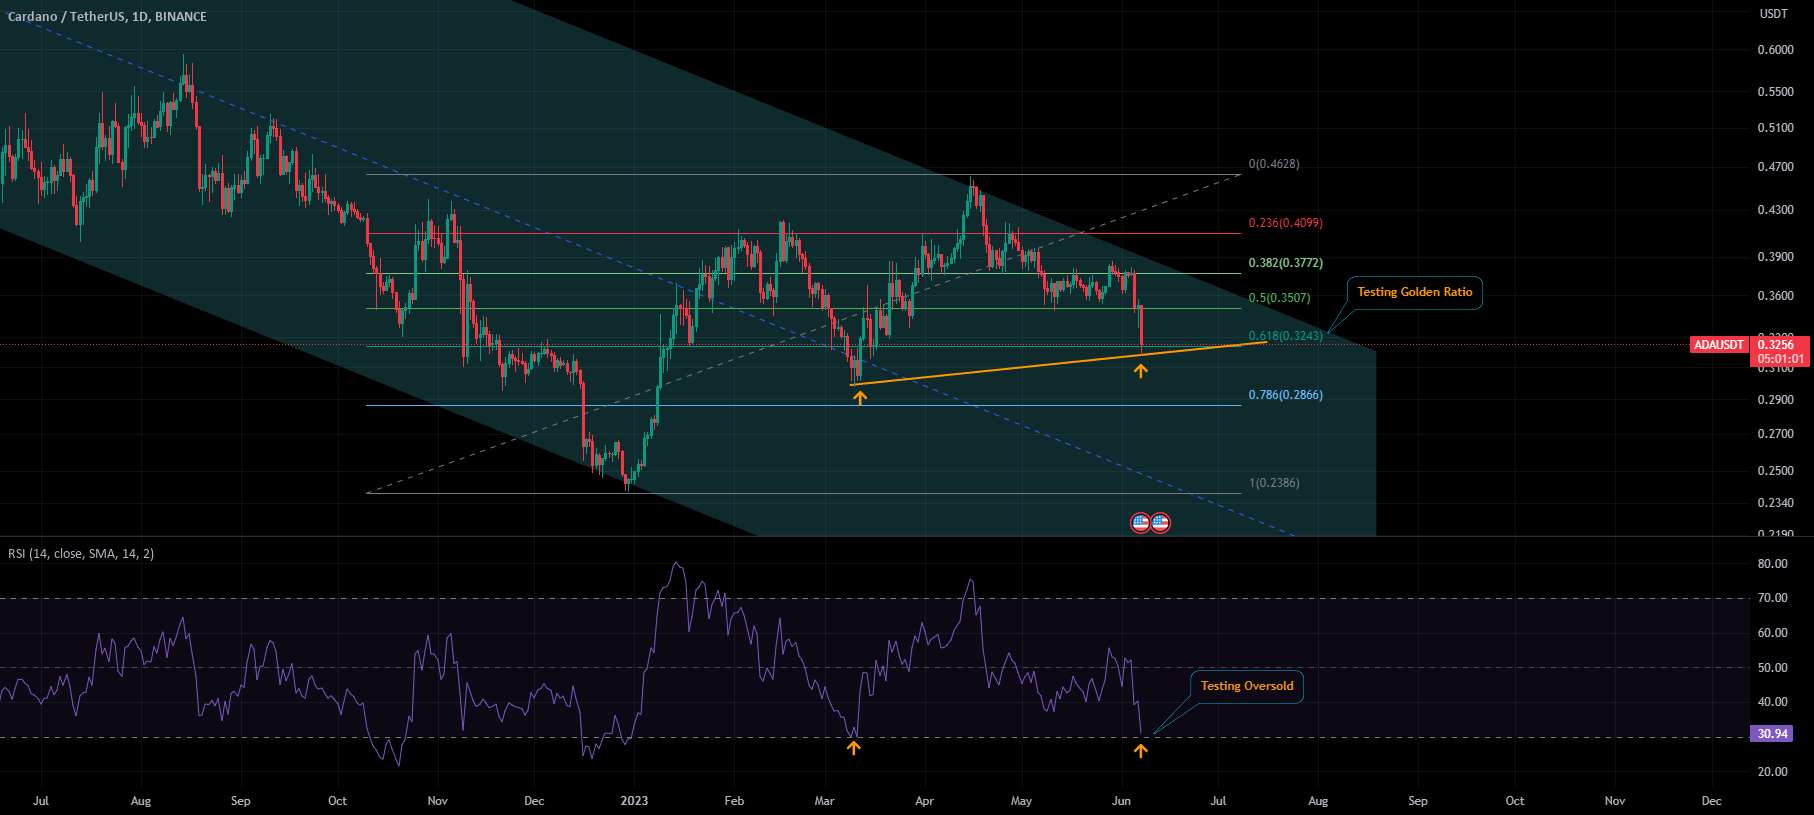Image resolution: width=1814 pixels, height=815 pixels.
Task: Click the Feb label on the time axis
Action: 734,801
